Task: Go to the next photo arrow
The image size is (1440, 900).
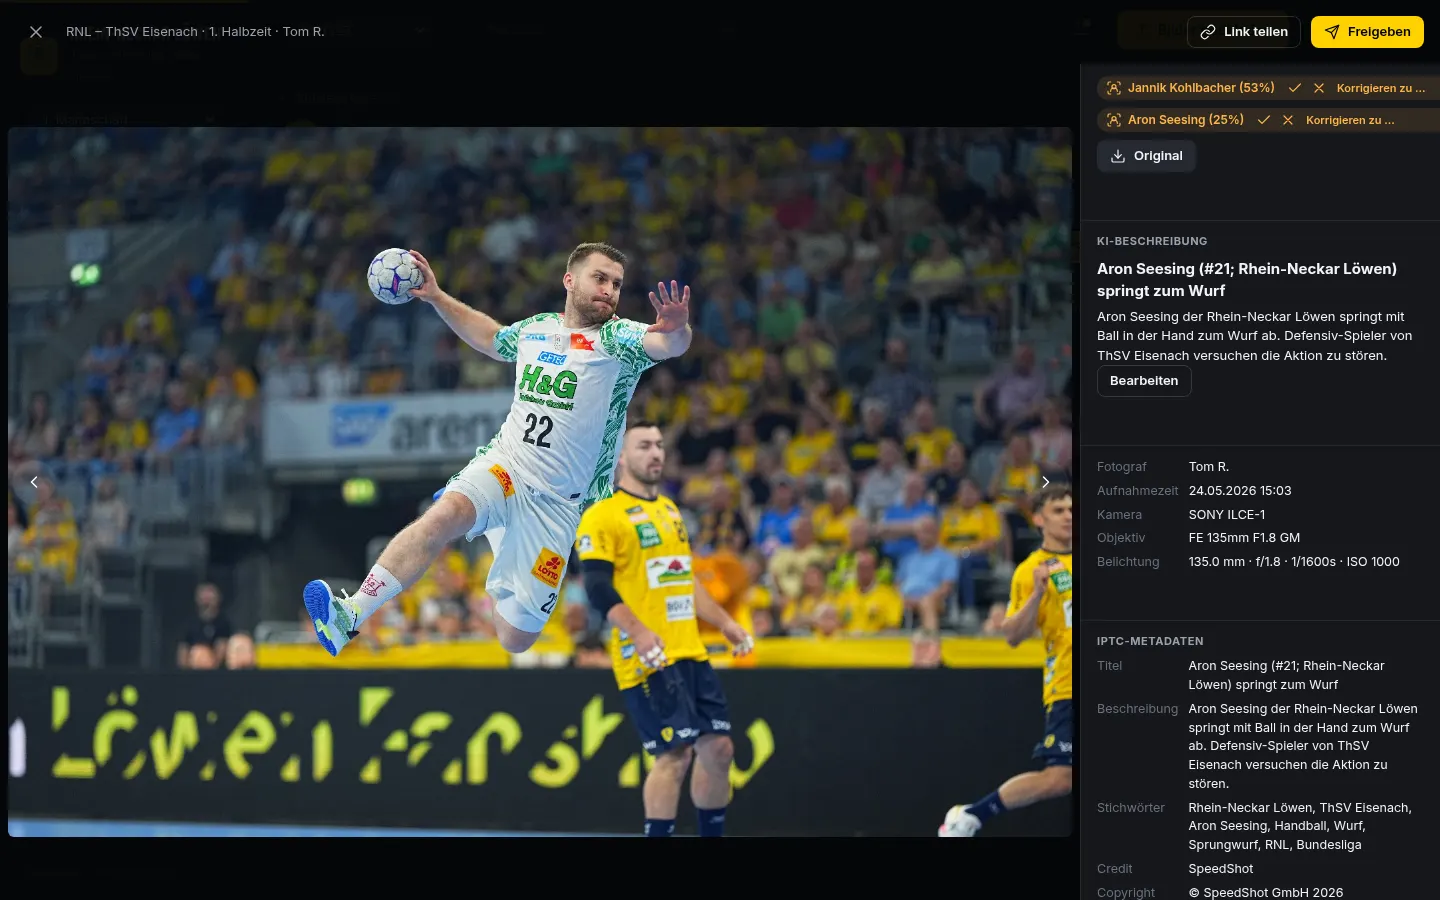Action: (x=1046, y=482)
